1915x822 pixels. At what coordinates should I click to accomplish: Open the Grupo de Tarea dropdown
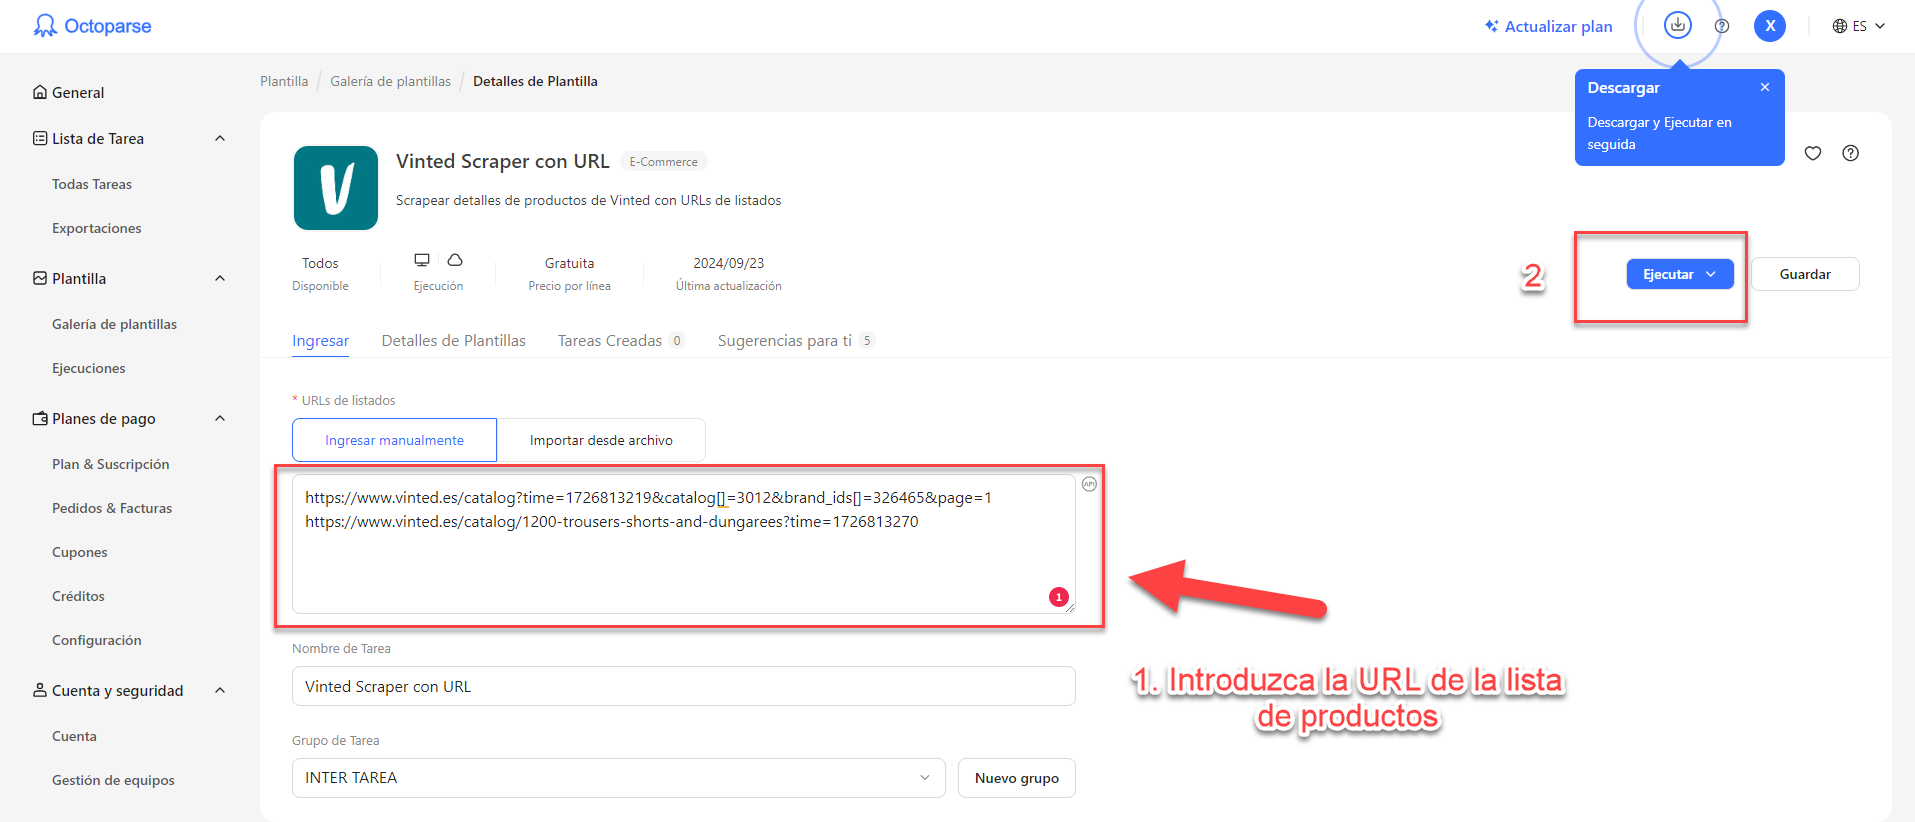619,778
